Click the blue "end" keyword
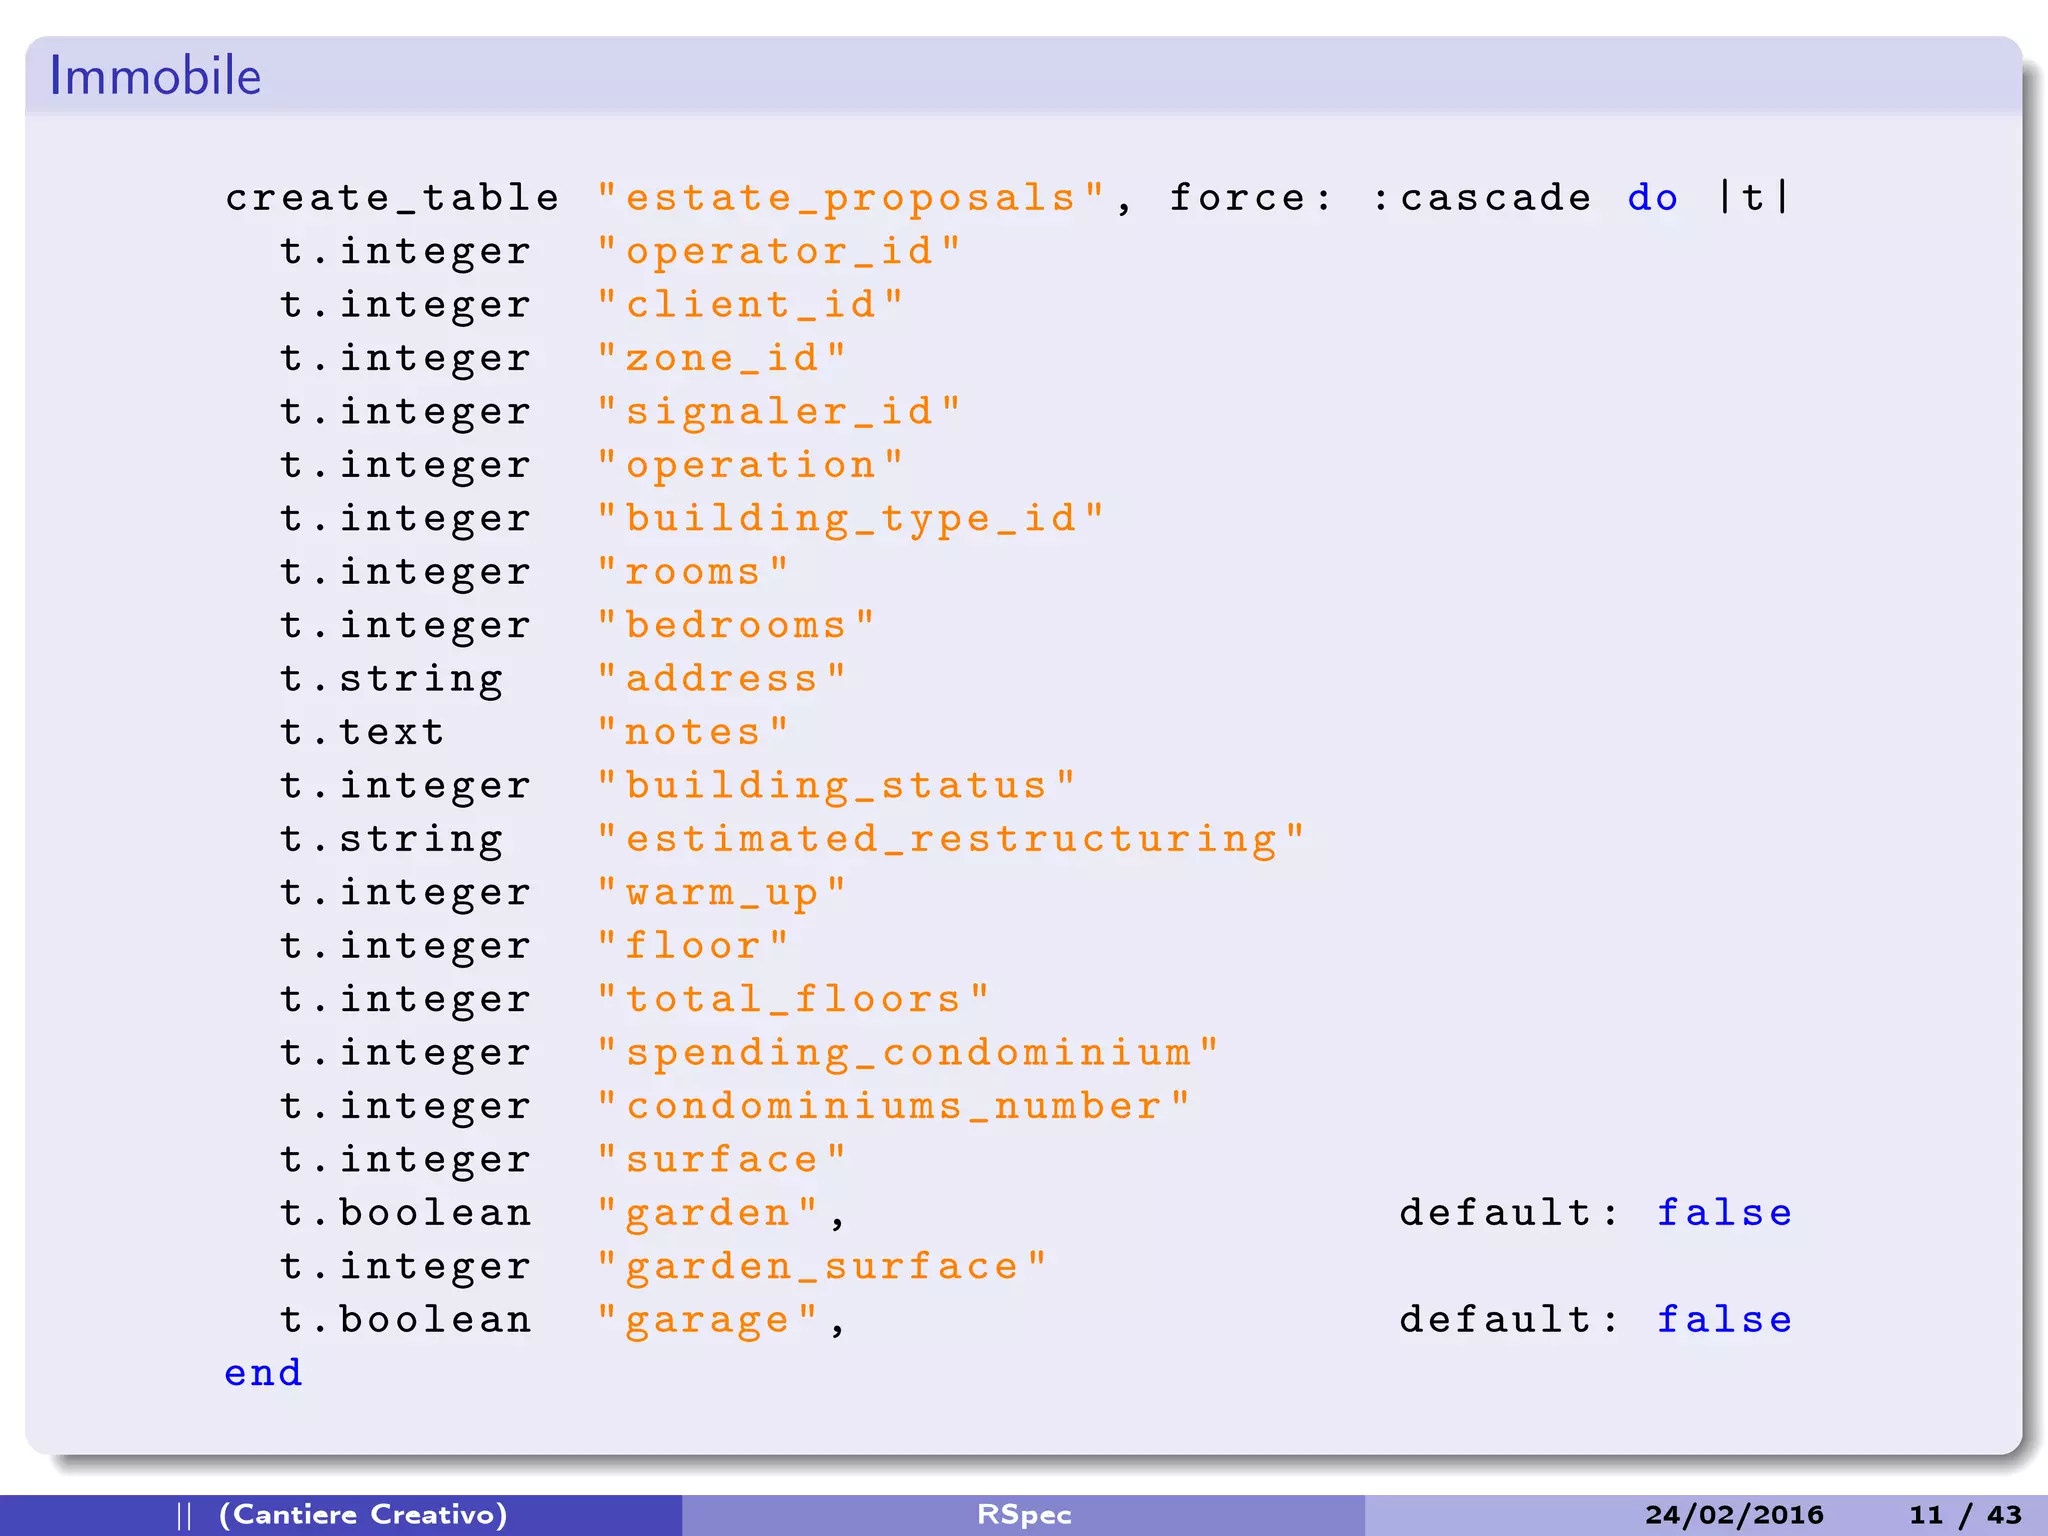Viewport: 2048px width, 1536px height. coord(264,1373)
